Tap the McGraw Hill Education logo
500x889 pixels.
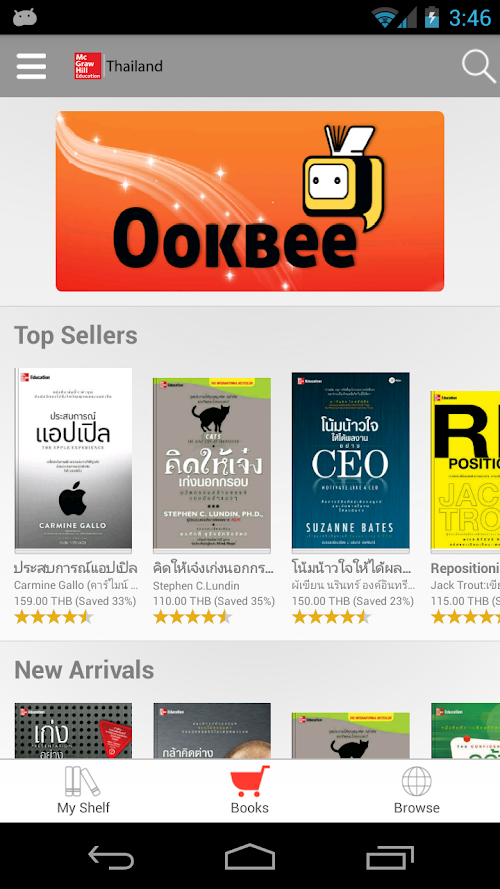coord(88,66)
